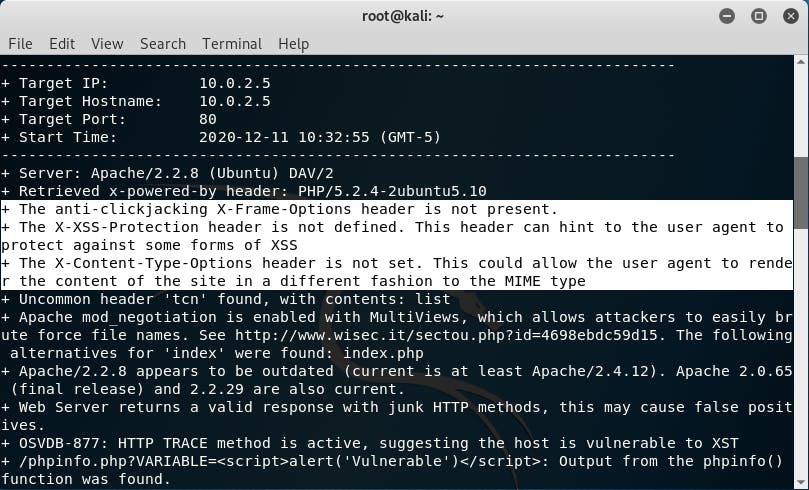The image size is (809, 490).
Task: Open the Edit menu
Action: [x=62, y=44]
